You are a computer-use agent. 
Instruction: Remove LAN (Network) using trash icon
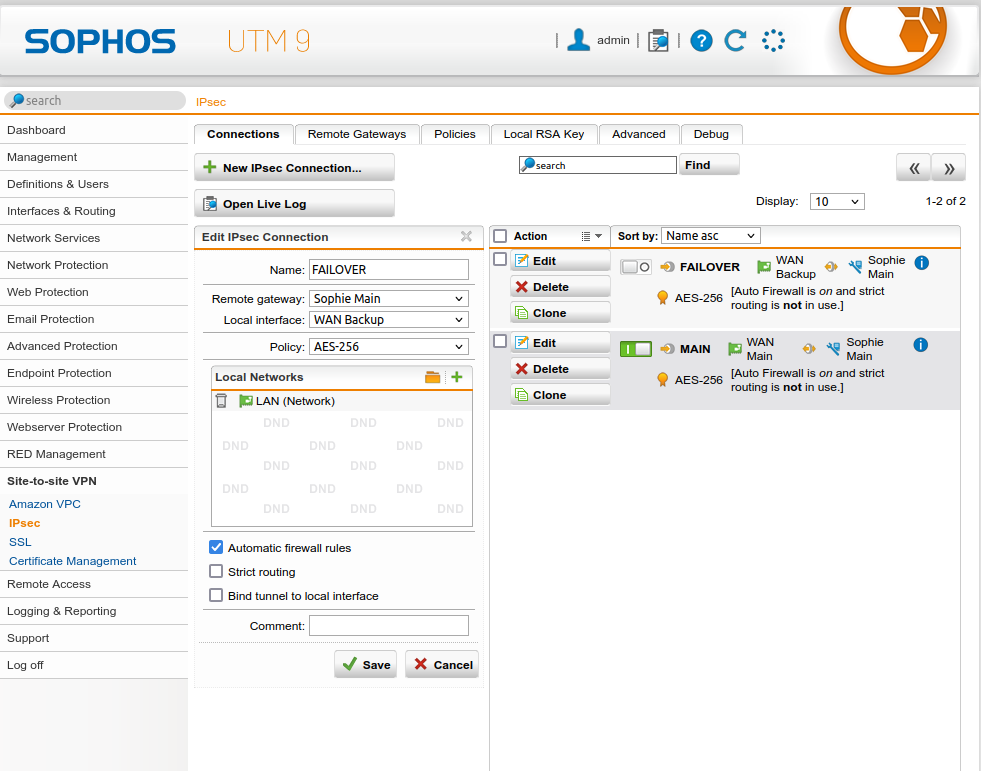point(222,401)
